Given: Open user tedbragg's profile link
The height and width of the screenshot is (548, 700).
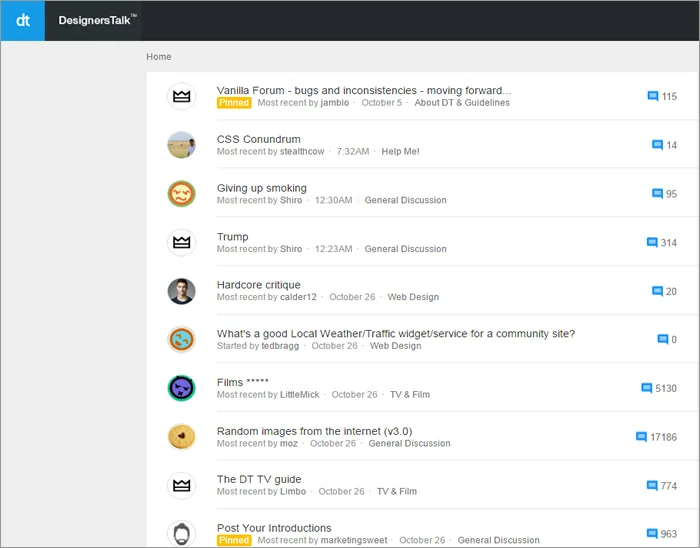Looking at the screenshot, I should (280, 345).
